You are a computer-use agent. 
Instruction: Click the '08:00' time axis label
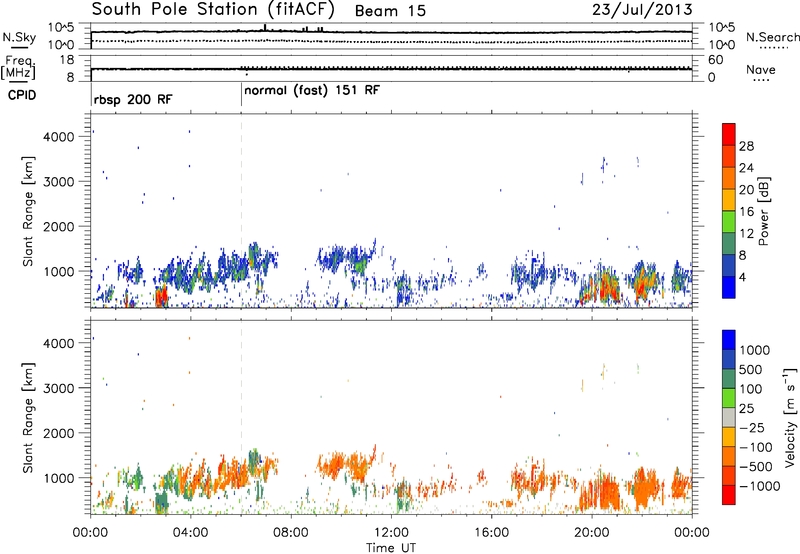point(291,533)
